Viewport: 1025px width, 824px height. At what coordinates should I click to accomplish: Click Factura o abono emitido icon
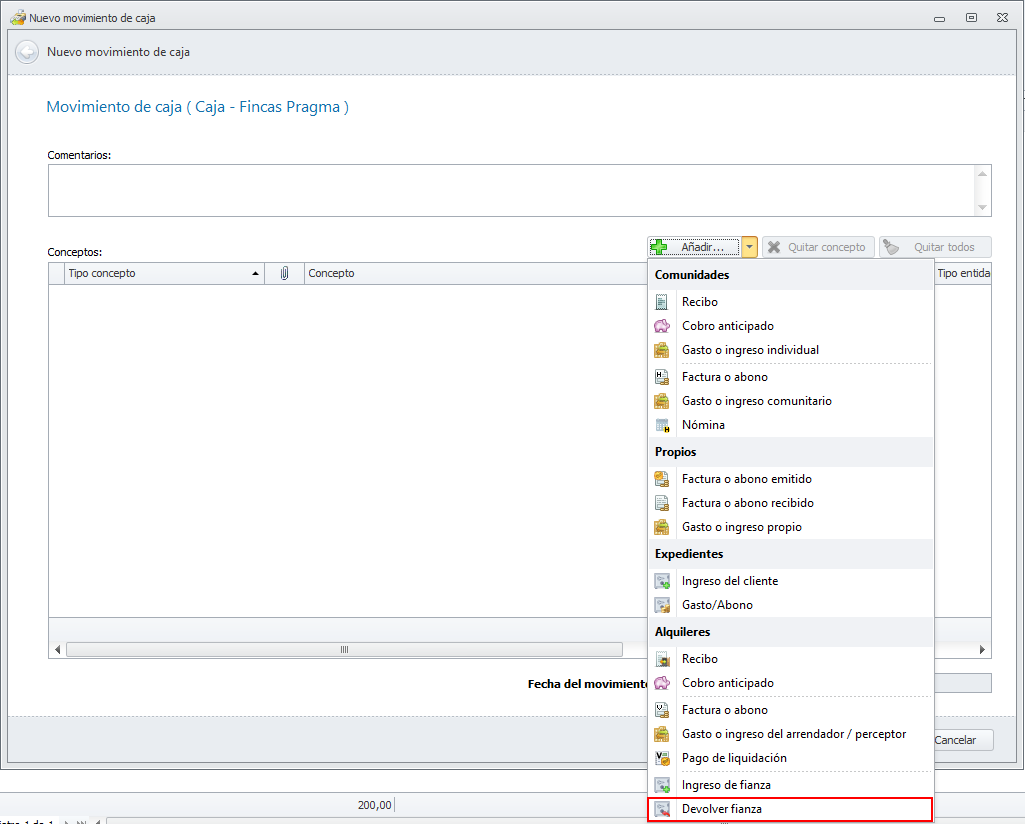tap(662, 479)
